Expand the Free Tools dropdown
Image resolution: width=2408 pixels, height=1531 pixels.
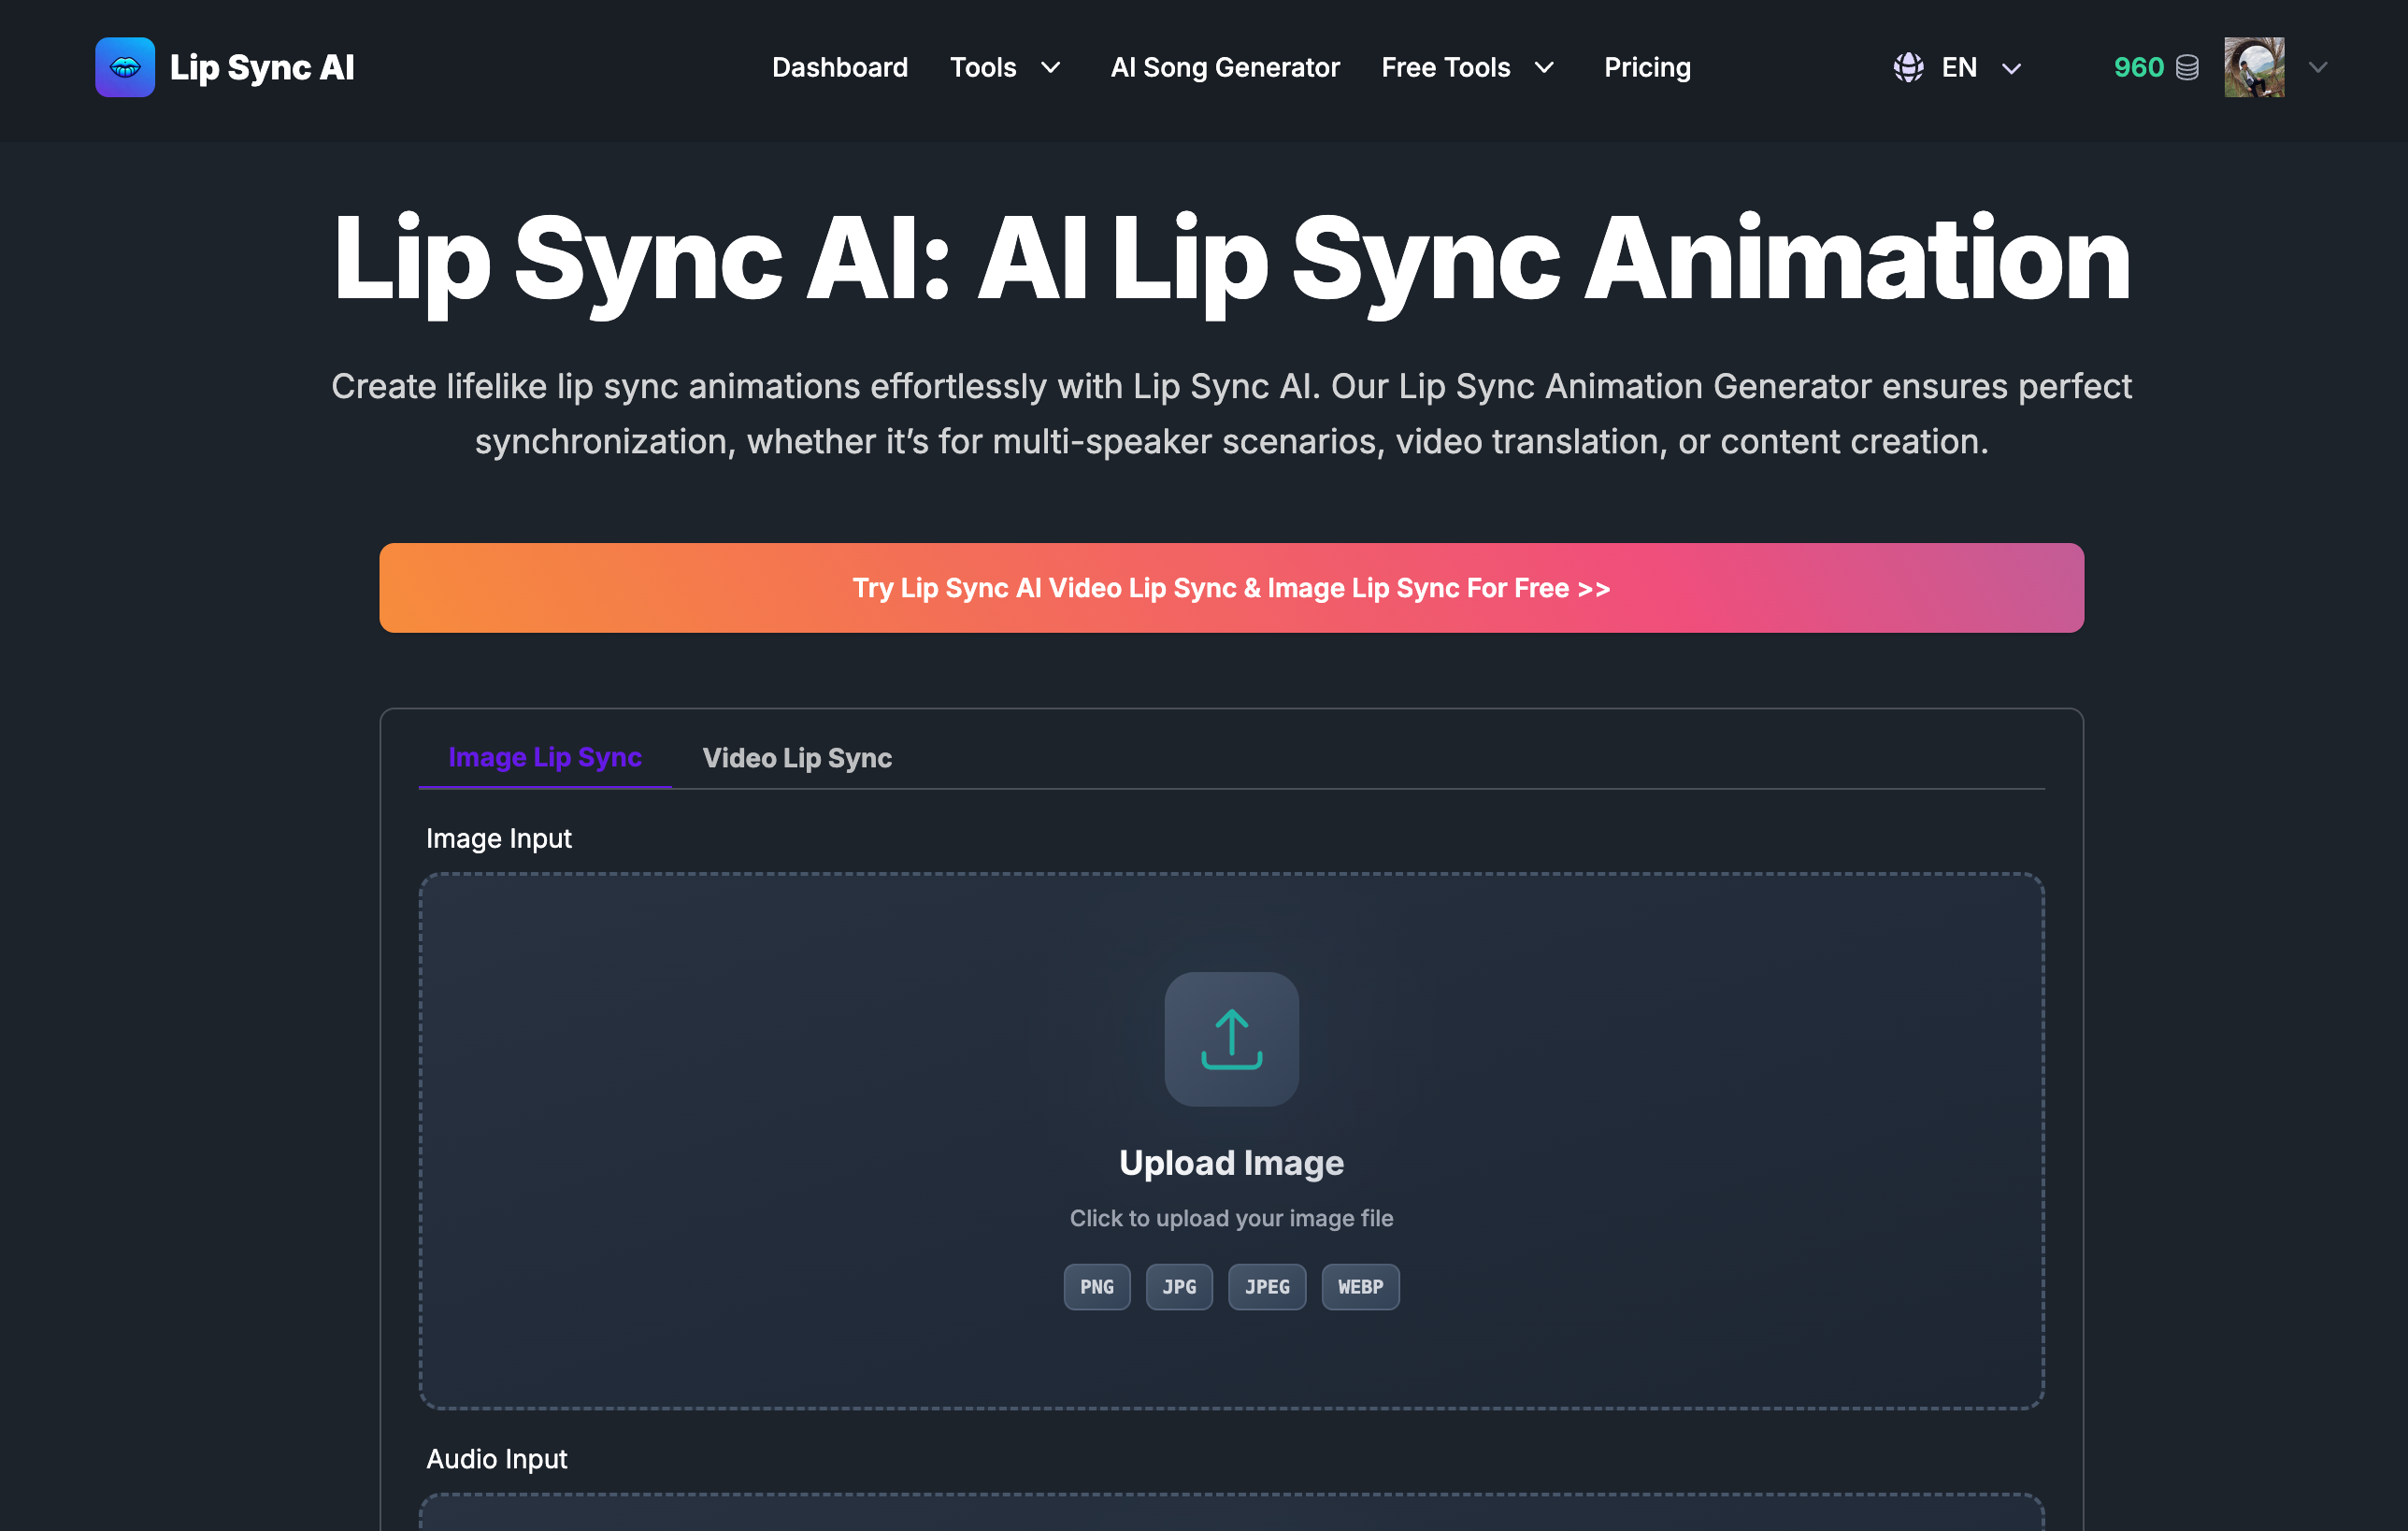coord(1468,67)
